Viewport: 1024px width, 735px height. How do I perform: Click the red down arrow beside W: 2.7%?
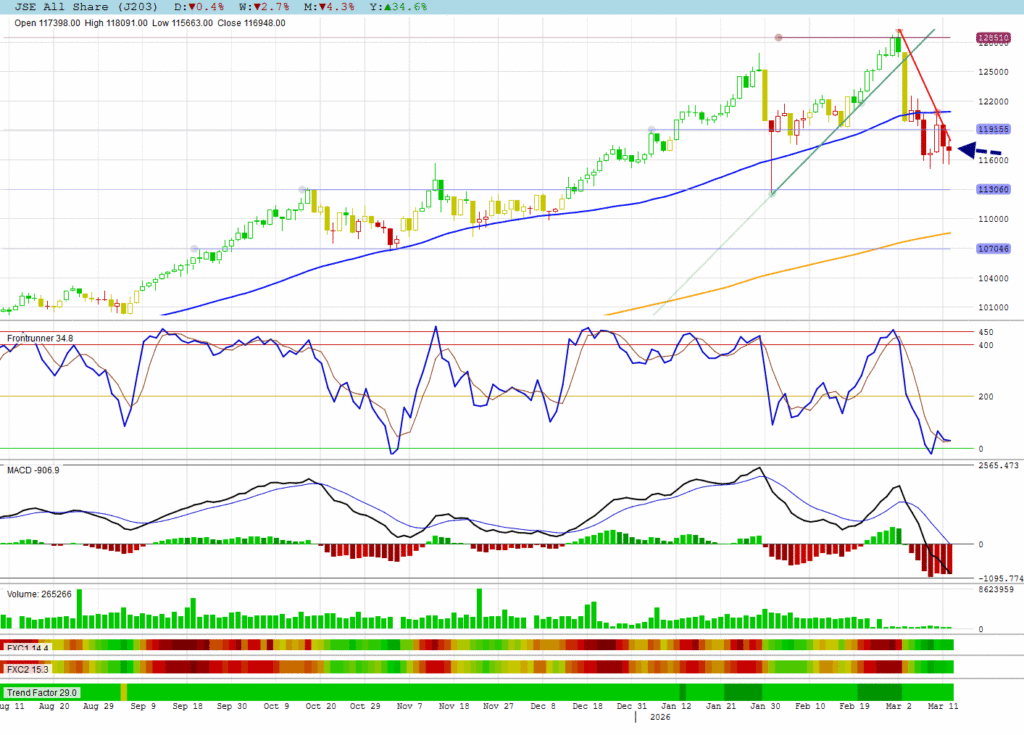[257, 7]
